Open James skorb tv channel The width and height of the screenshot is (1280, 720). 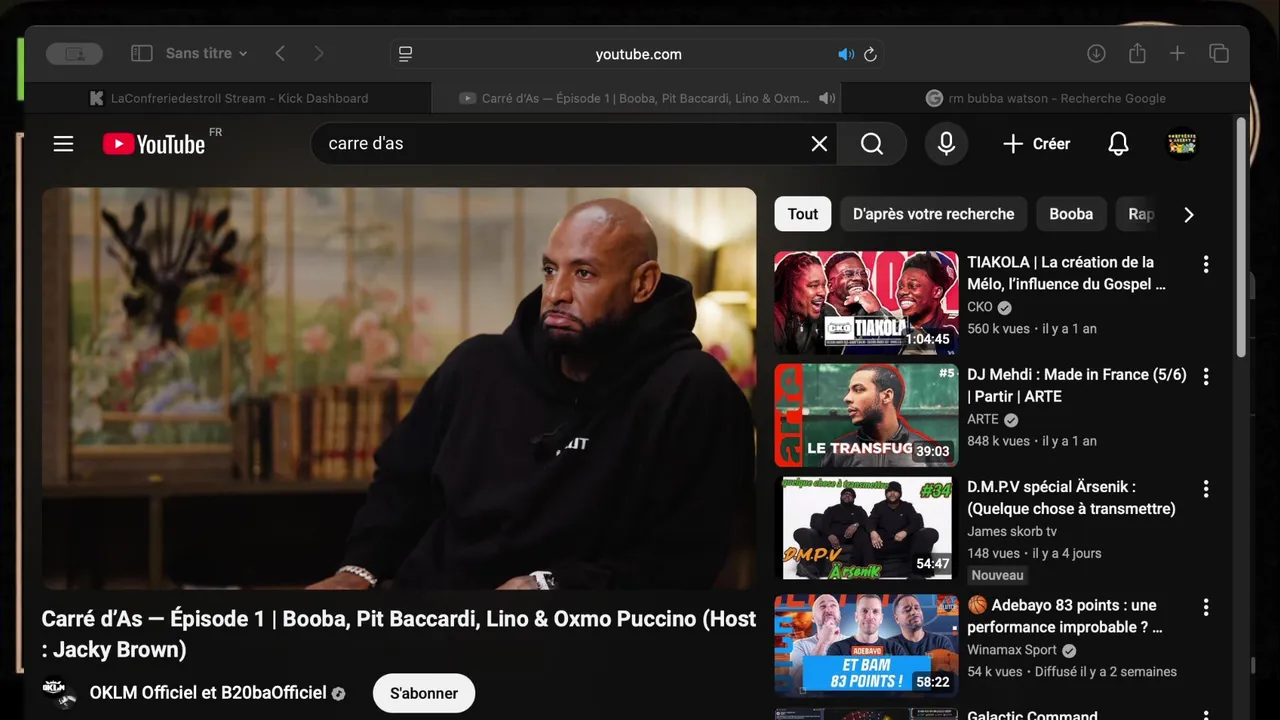point(1012,531)
